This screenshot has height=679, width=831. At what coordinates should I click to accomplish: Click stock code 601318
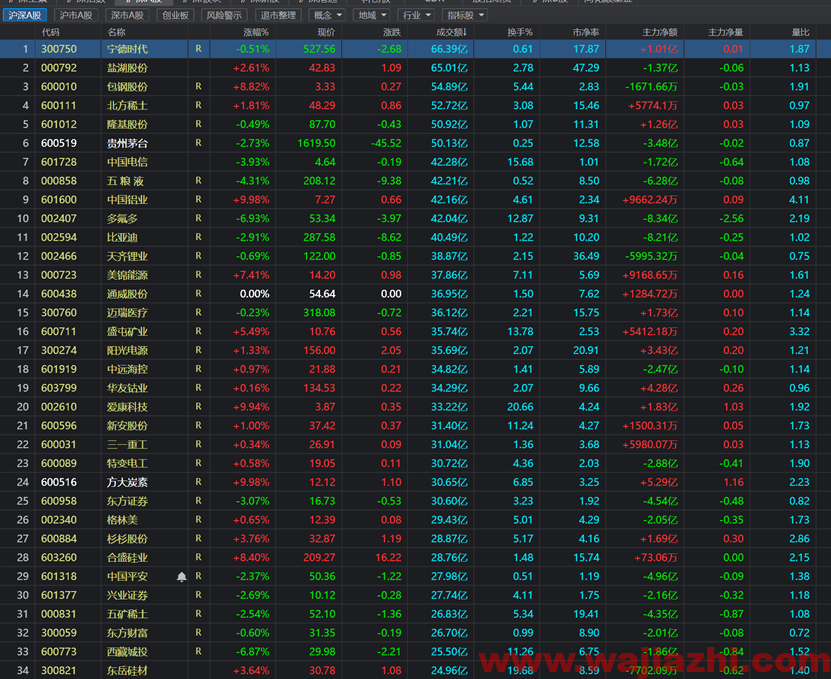(59, 576)
